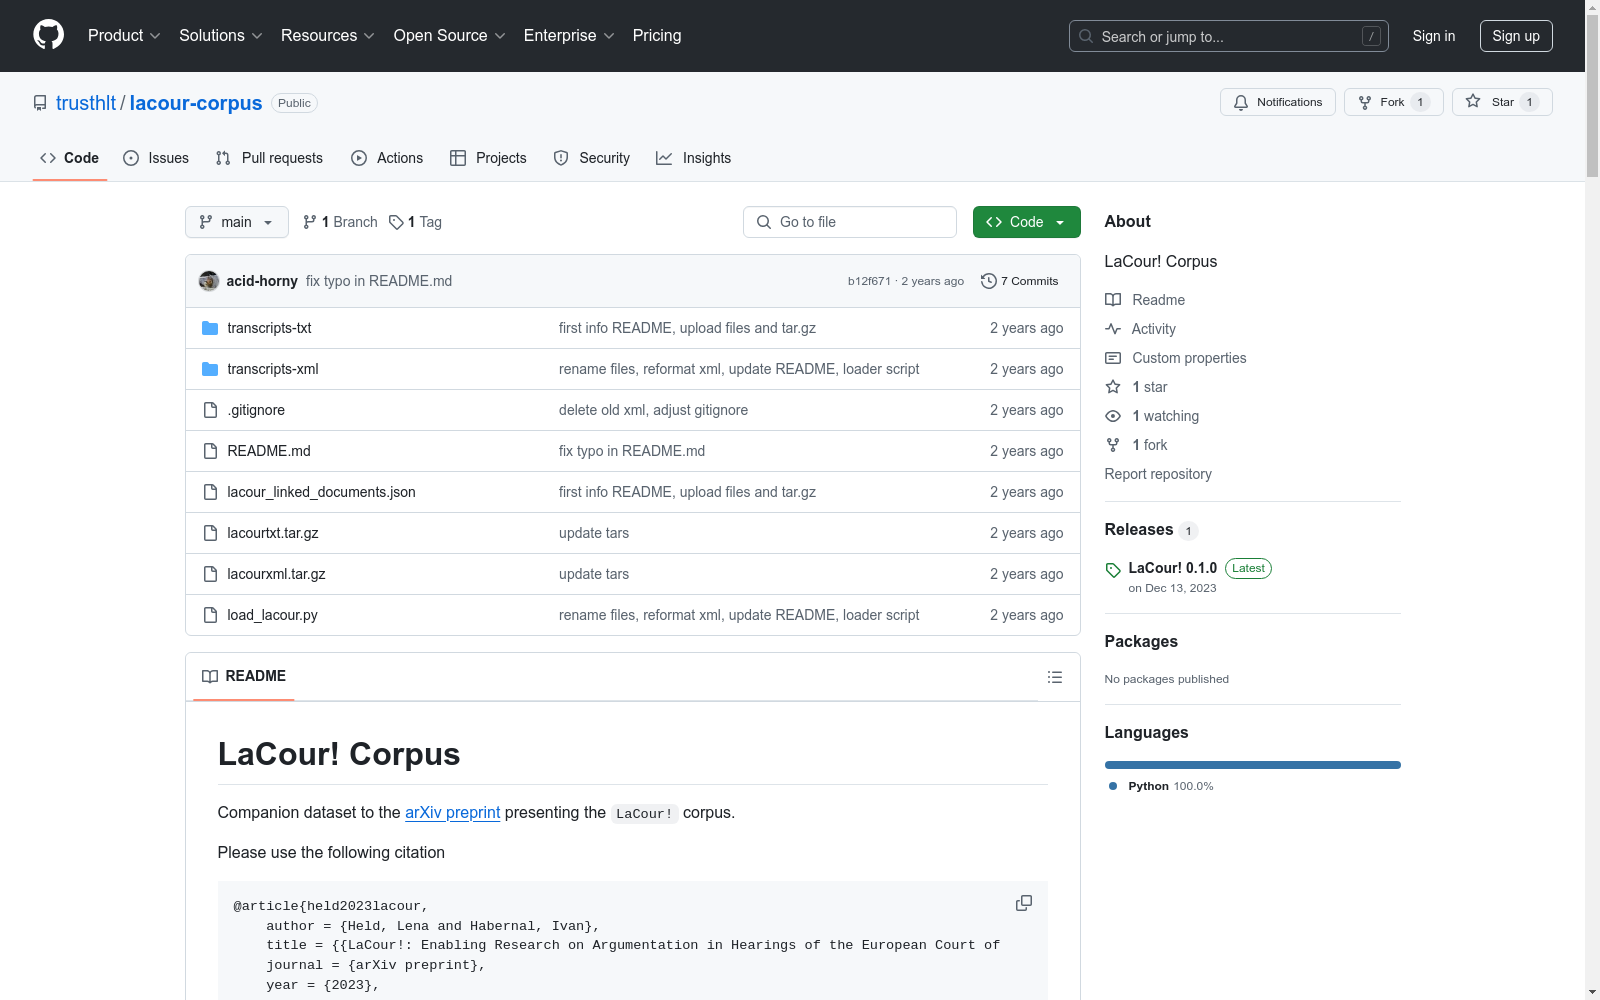Screen dimensions: 1600x1000
Task: Open the lacour-corpus repository name link
Action: tap(196, 103)
